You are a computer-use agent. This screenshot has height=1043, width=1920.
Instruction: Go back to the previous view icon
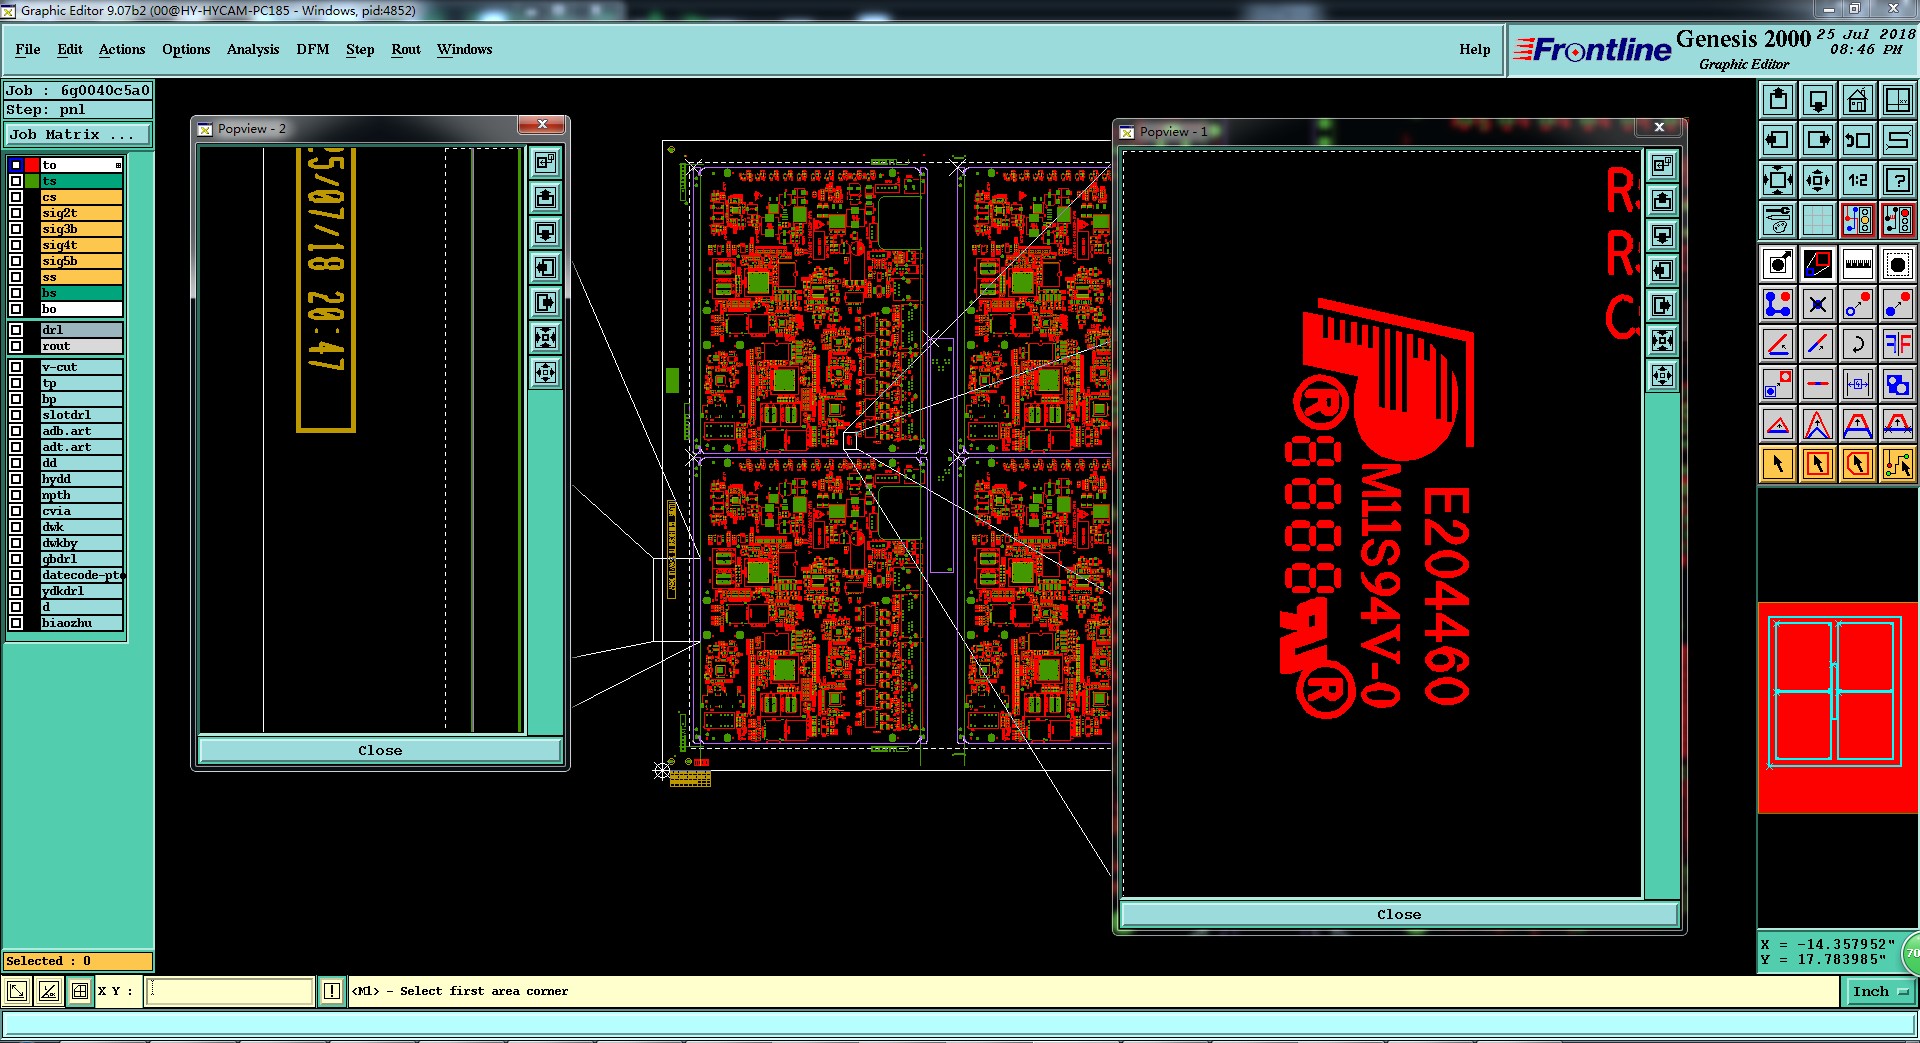click(1858, 140)
